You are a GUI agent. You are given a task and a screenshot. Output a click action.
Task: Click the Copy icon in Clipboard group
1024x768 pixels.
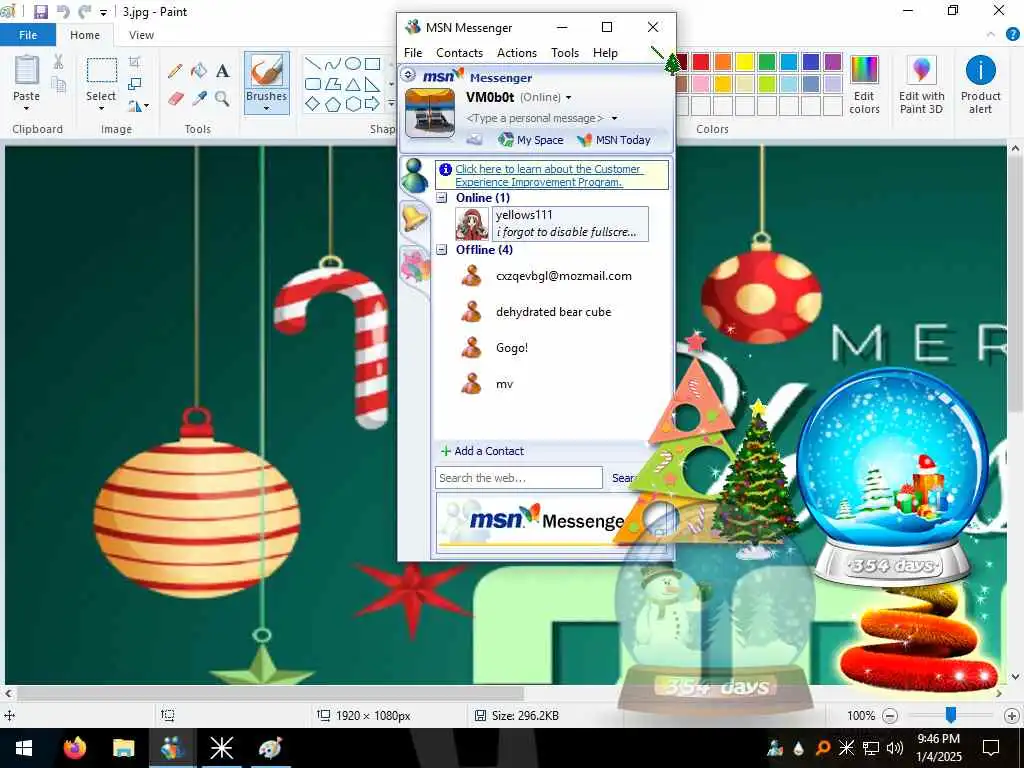(59, 84)
